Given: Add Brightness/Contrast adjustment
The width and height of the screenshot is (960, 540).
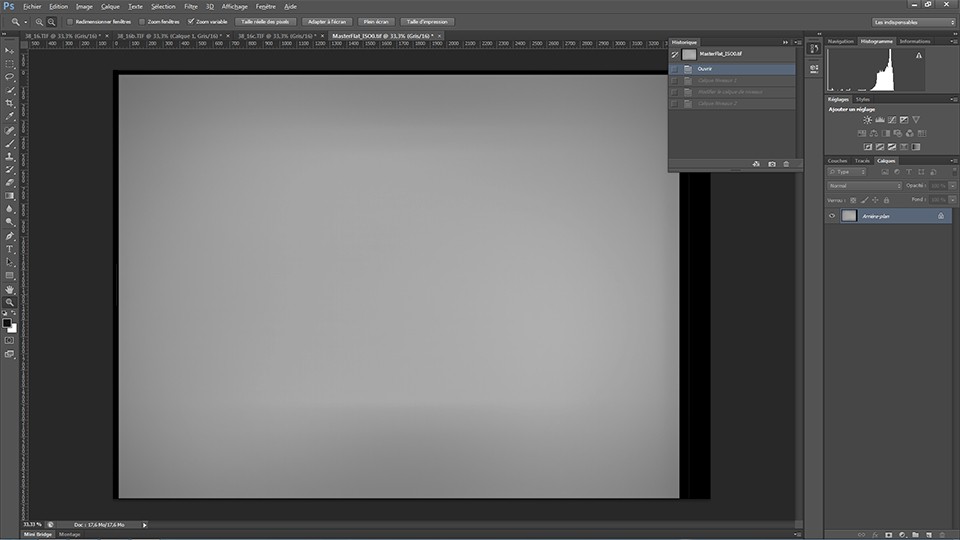Looking at the screenshot, I should click(868, 120).
